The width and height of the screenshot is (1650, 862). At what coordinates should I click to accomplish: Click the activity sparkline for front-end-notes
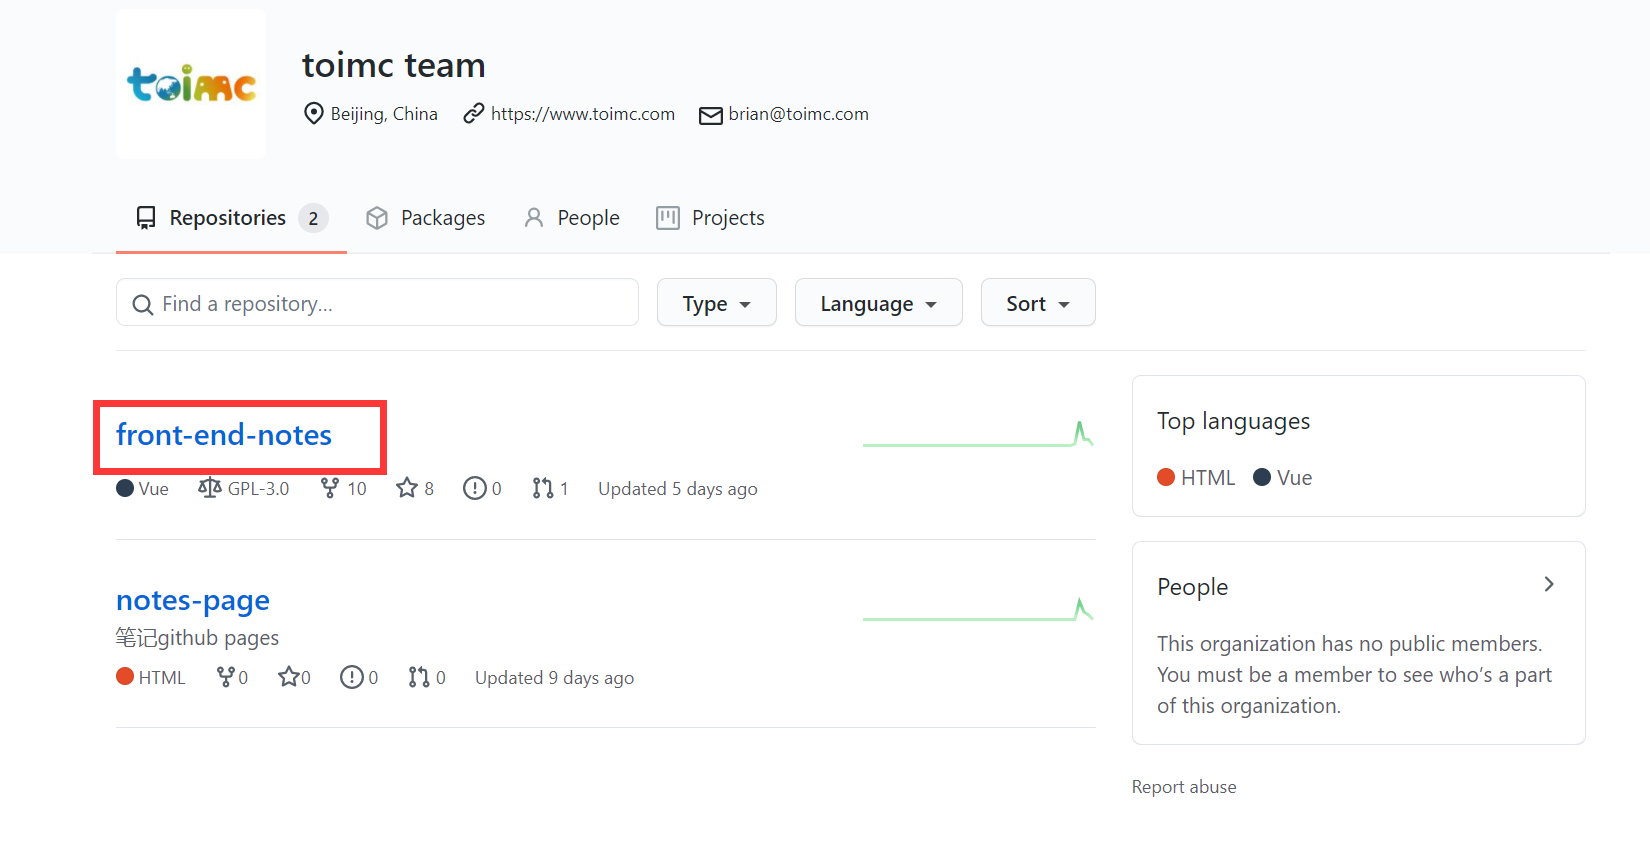pyautogui.click(x=978, y=434)
